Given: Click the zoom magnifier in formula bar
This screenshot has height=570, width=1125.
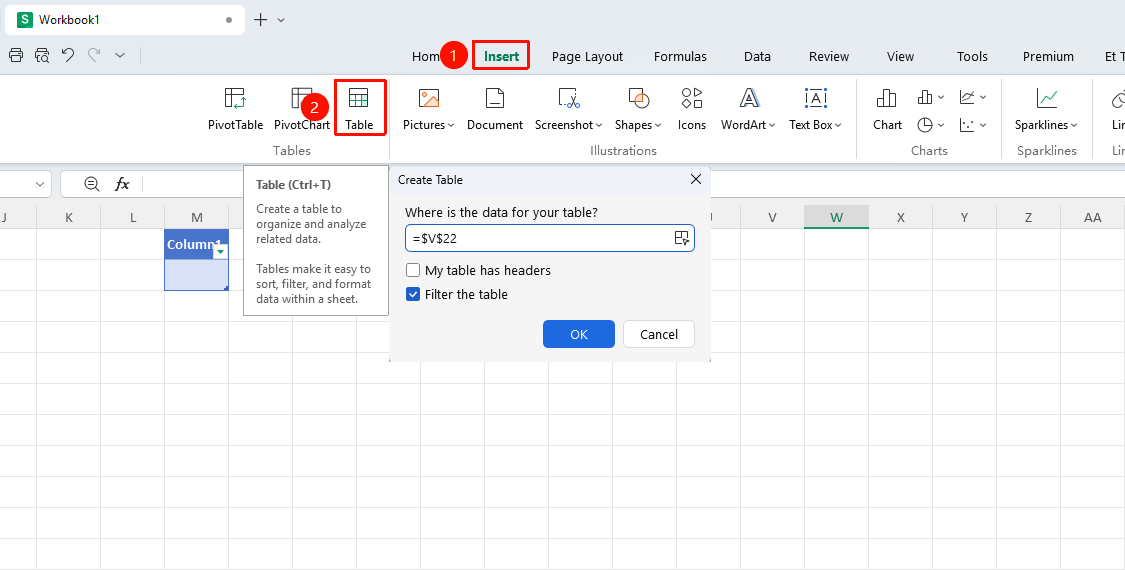Looking at the screenshot, I should tap(91, 184).
